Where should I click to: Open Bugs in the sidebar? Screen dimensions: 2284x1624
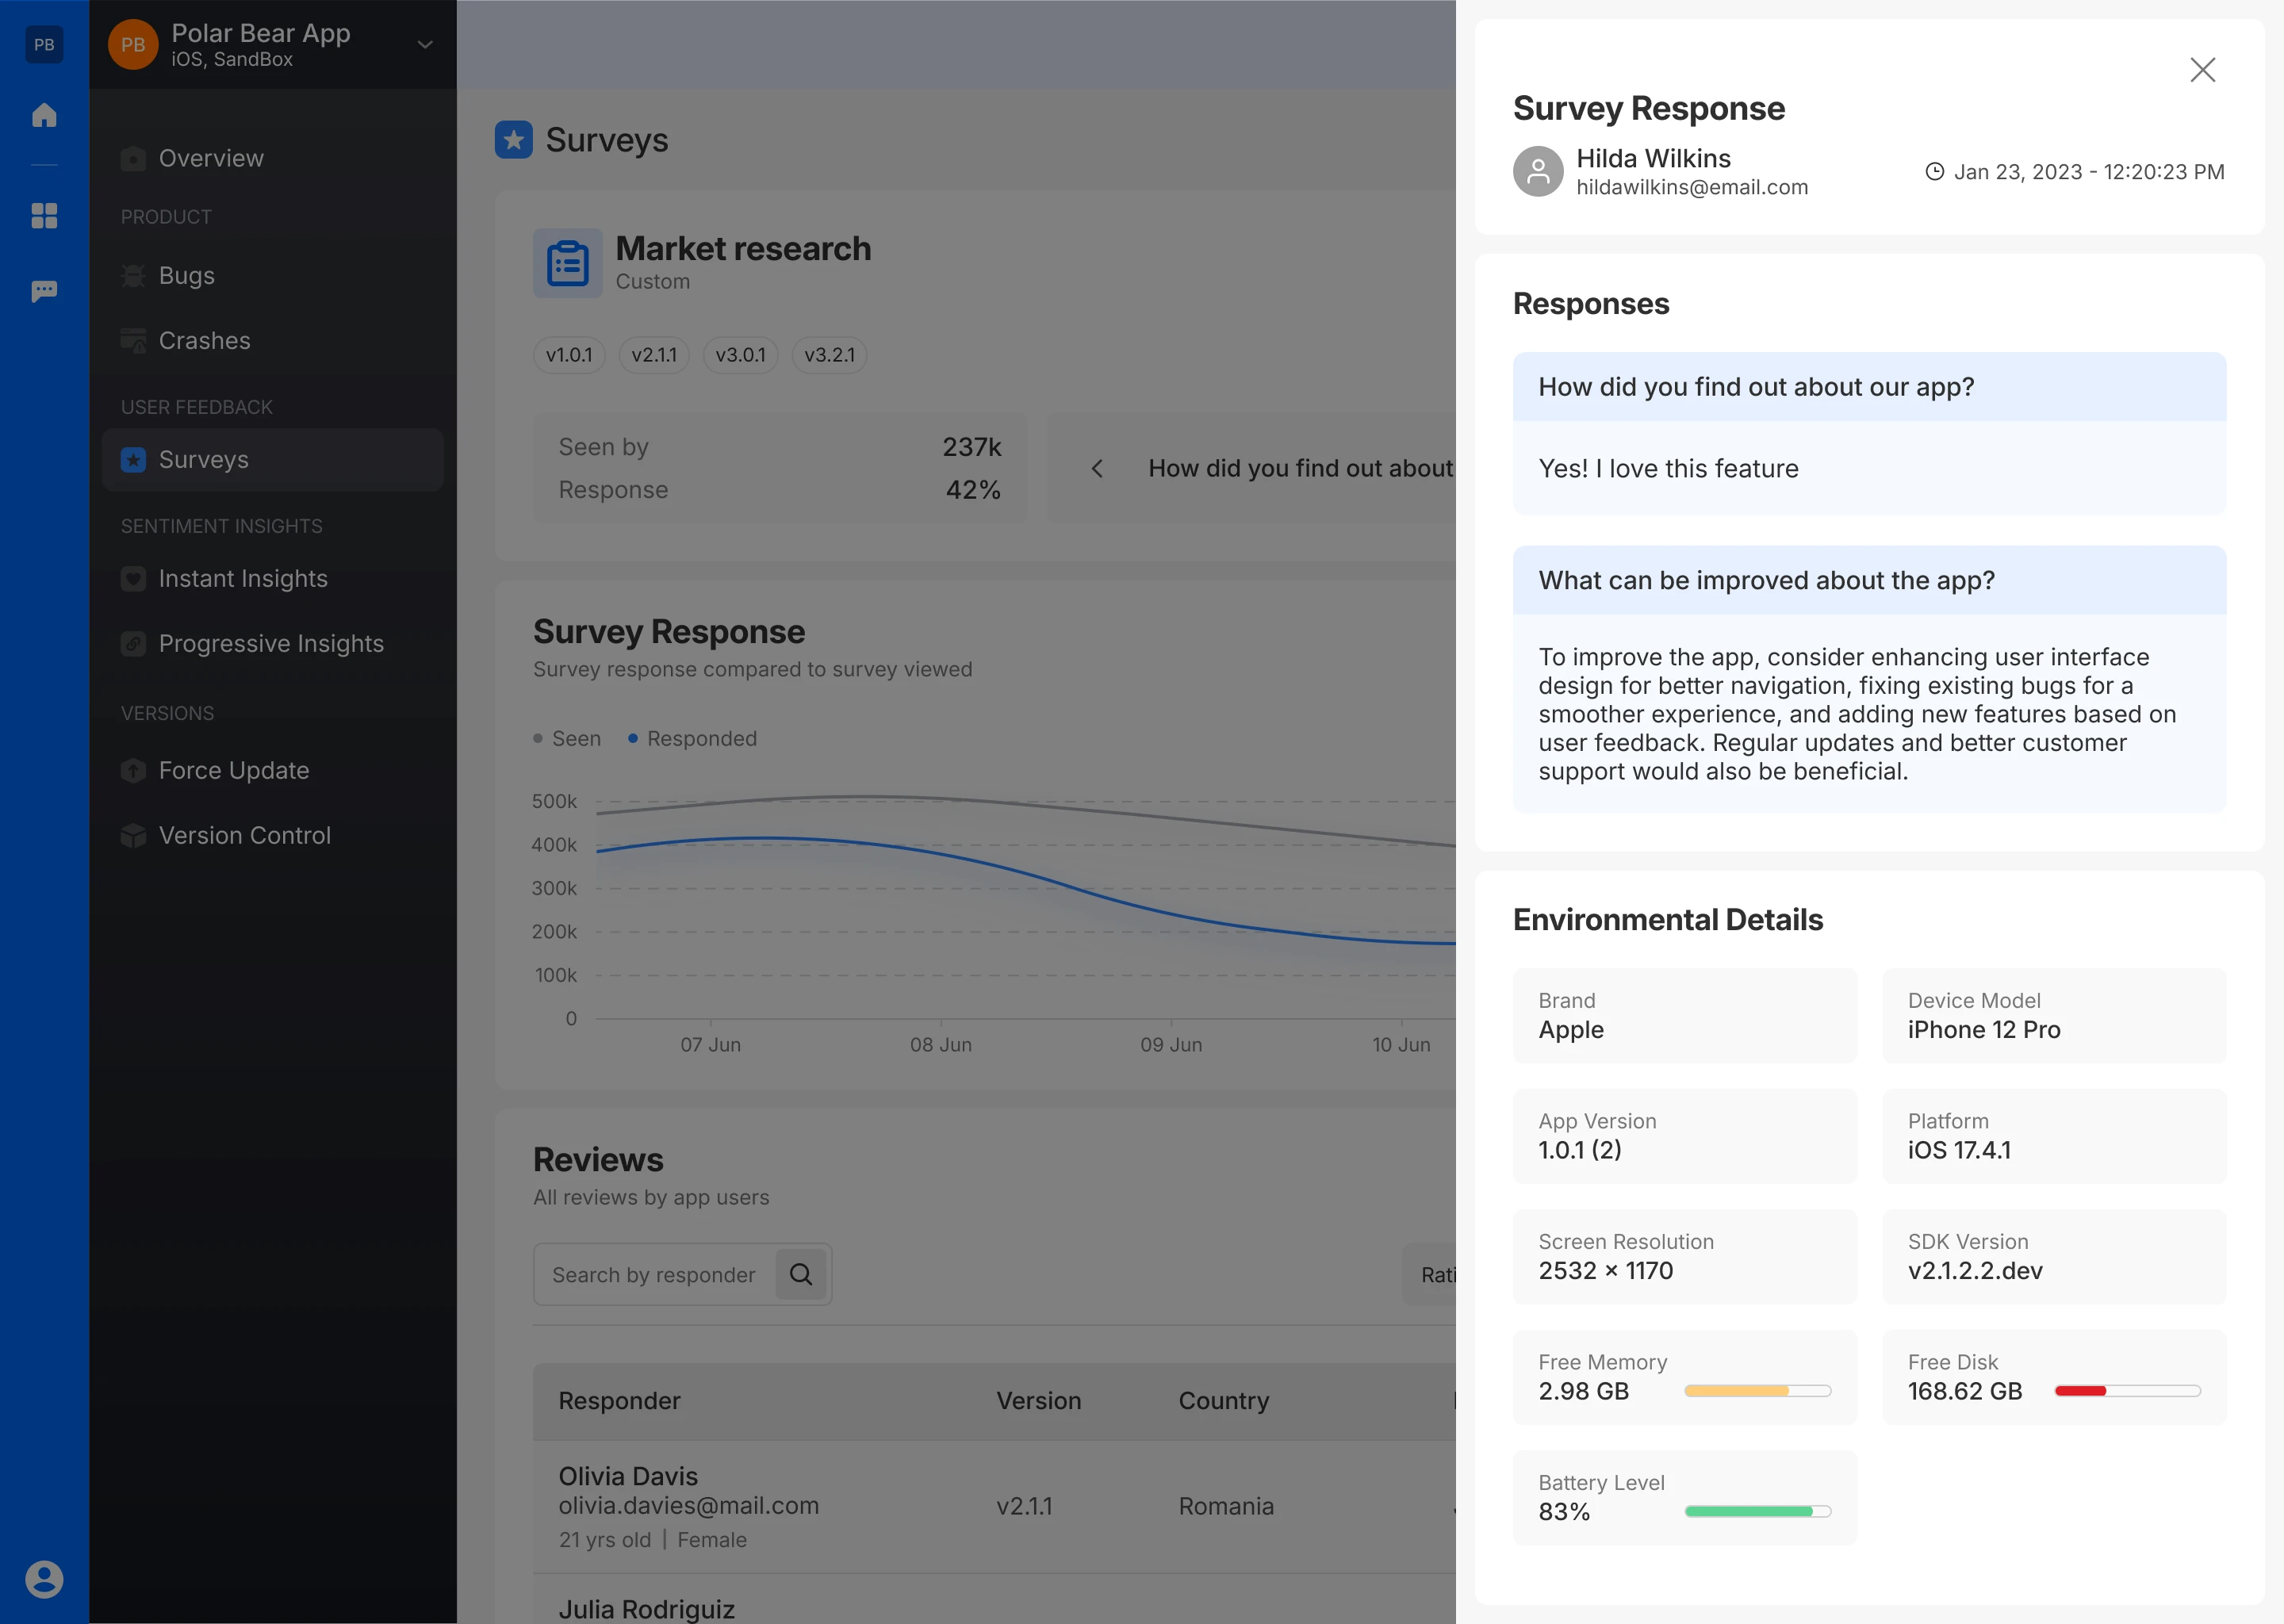(x=273, y=275)
